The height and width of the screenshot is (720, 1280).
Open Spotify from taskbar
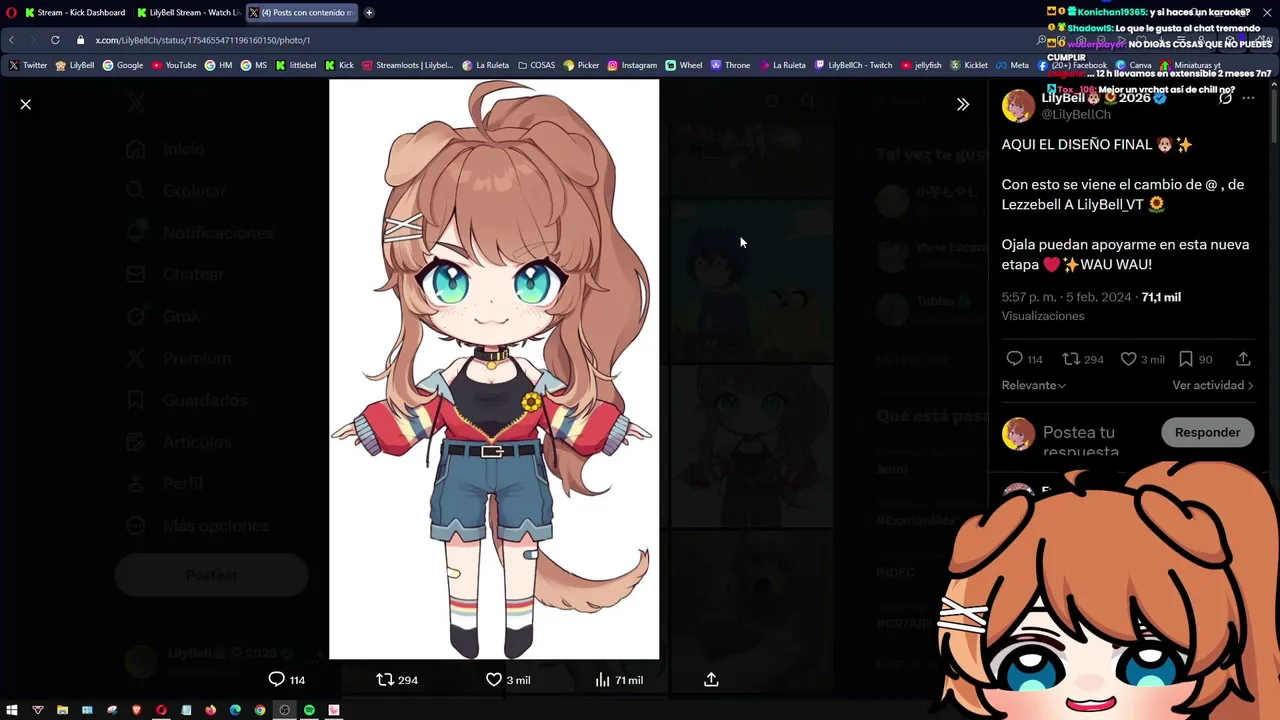click(309, 710)
